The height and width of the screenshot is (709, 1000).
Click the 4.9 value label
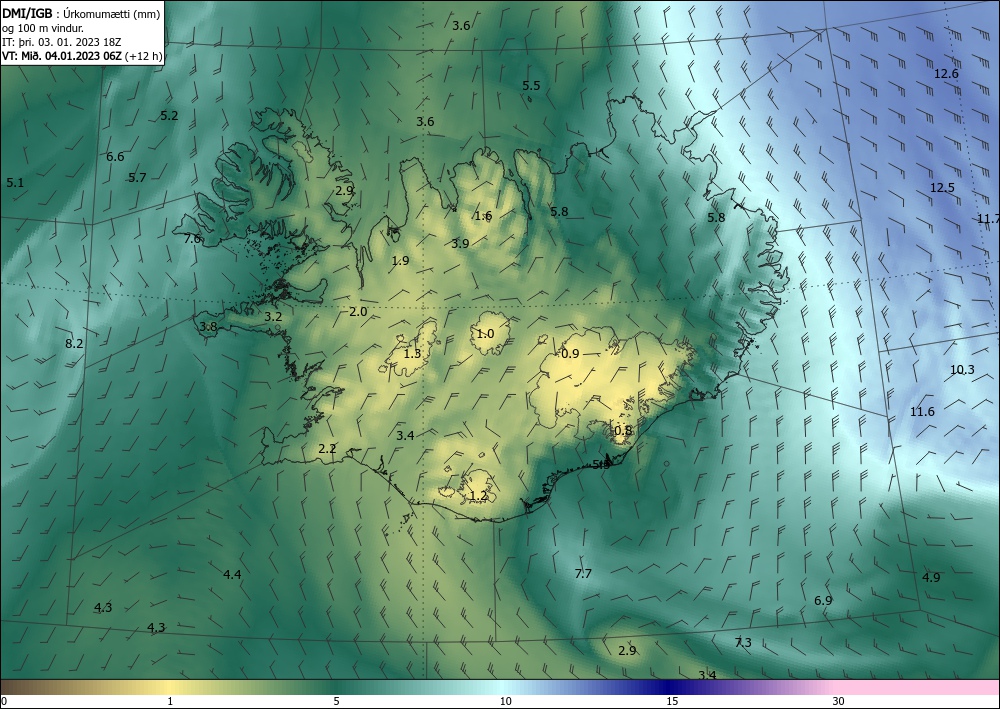click(931, 577)
